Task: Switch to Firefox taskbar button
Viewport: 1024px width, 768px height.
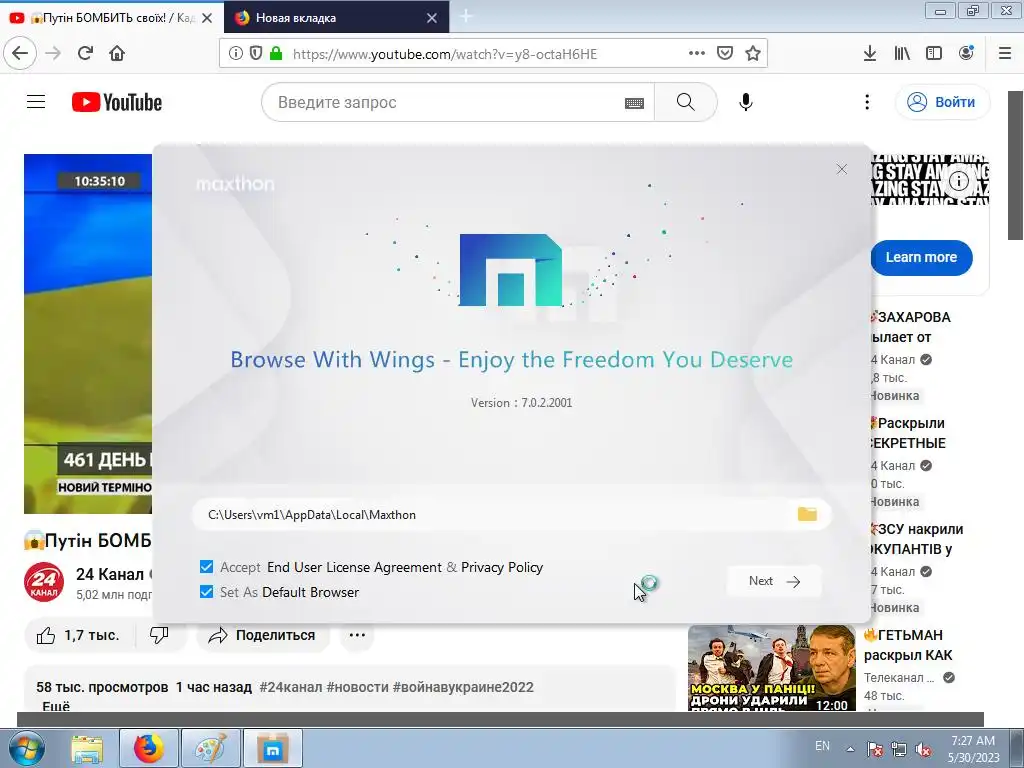Action: click(149, 748)
